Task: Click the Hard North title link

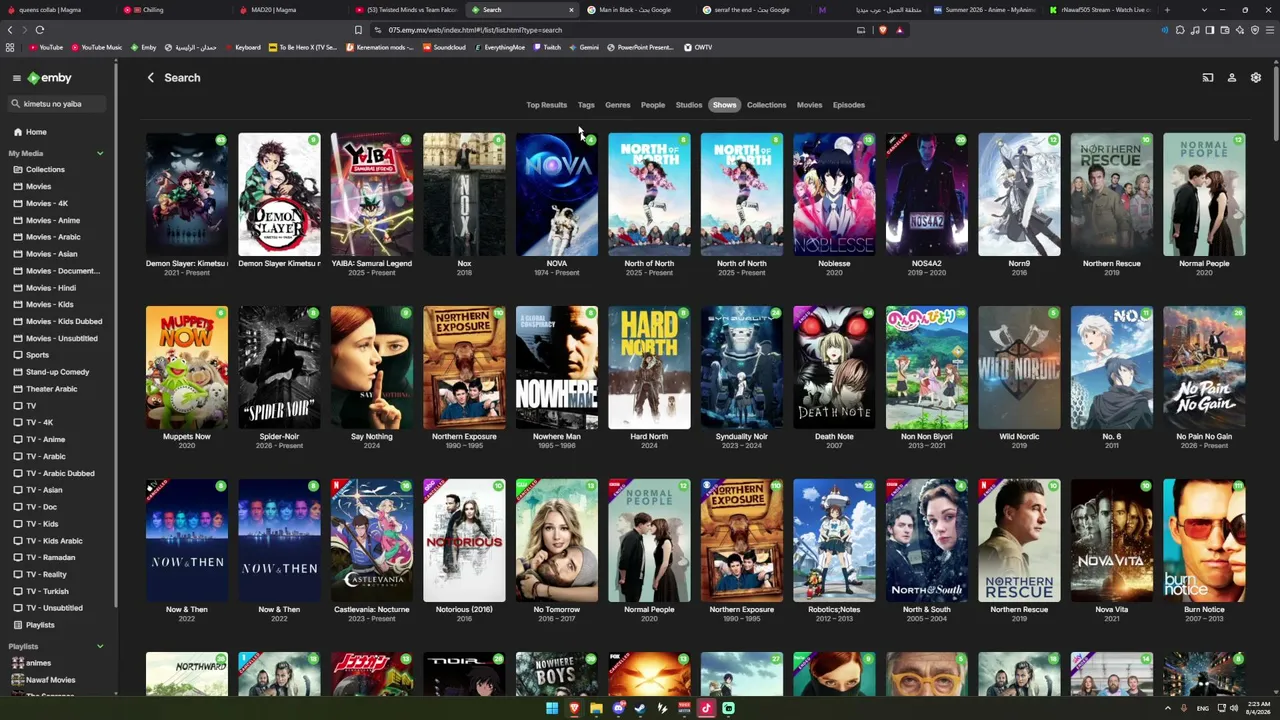Action: coord(649,437)
